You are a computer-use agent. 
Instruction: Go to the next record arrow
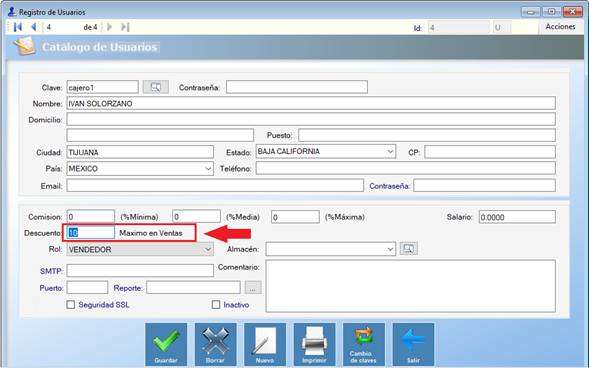109,27
